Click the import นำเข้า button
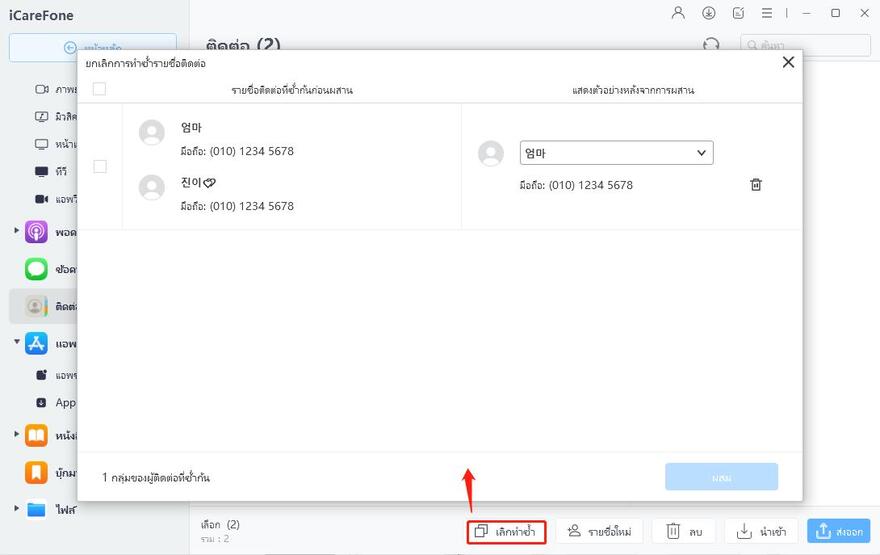Viewport: 880px width, 555px height. click(762, 531)
